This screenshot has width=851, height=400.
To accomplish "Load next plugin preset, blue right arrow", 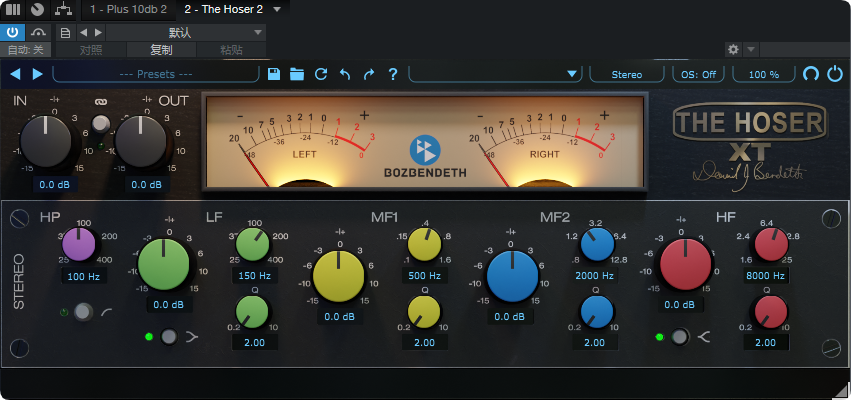I will pyautogui.click(x=37, y=74).
